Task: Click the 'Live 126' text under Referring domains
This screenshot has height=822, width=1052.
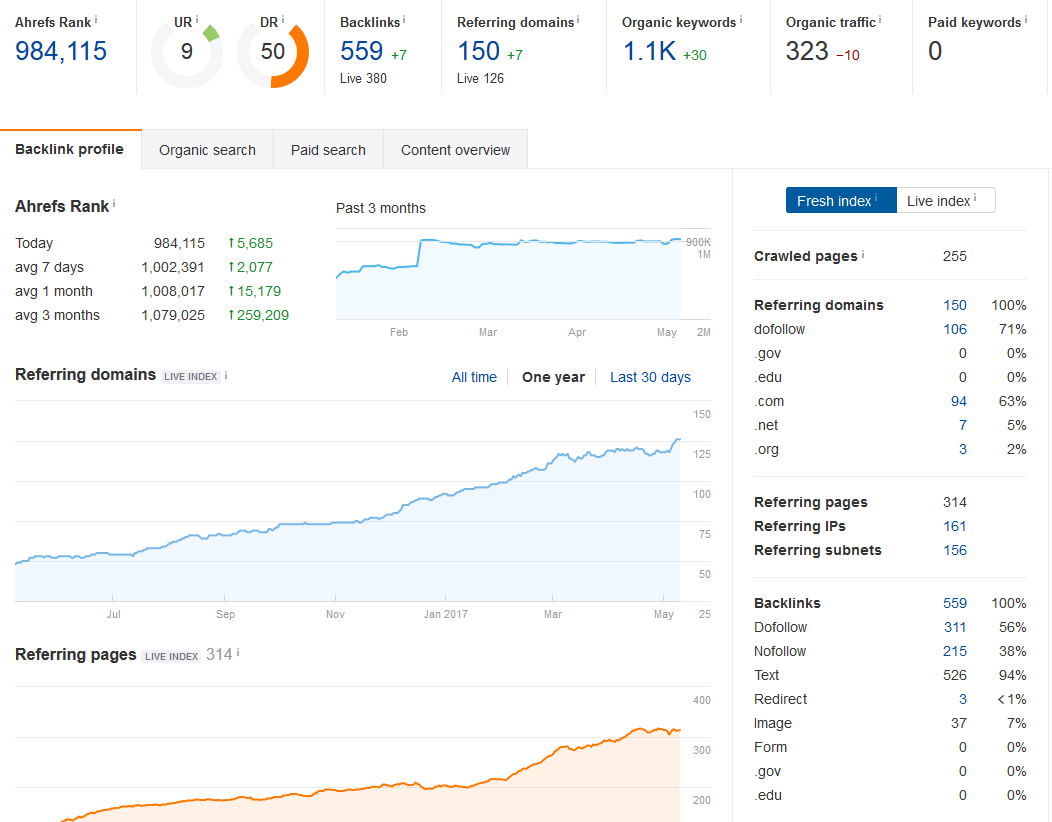Action: (x=480, y=79)
